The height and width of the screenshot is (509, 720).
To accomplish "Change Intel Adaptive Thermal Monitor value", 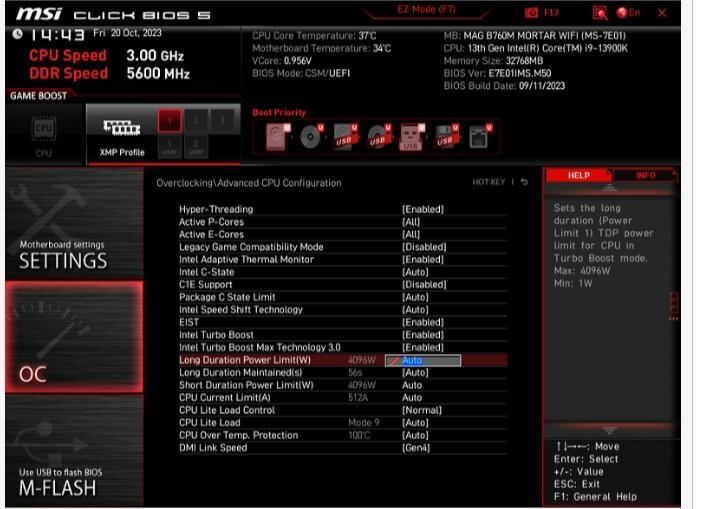I will coord(423,259).
